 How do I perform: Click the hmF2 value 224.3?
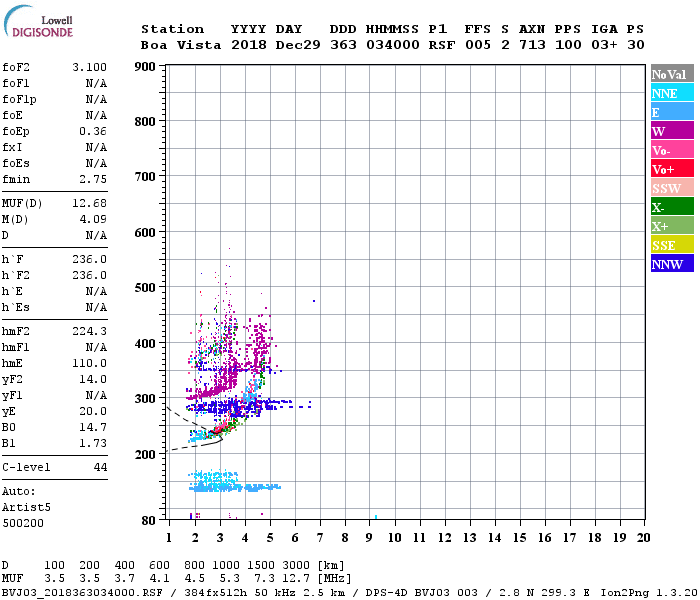coord(89,331)
